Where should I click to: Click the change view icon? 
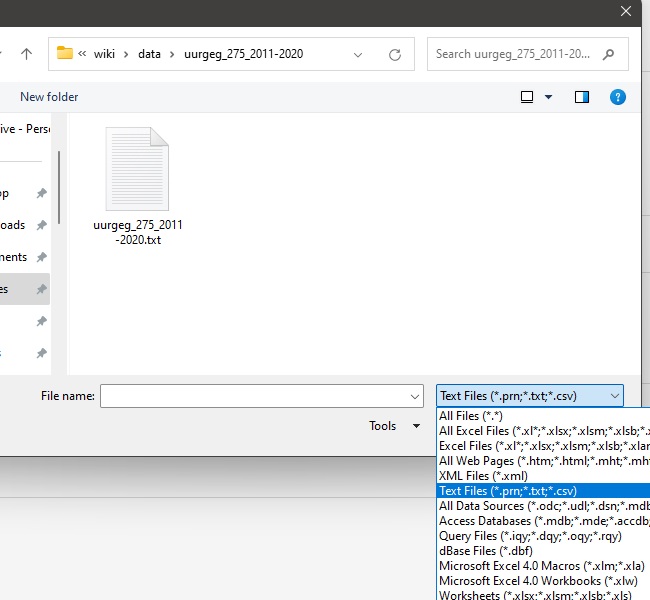[x=527, y=97]
